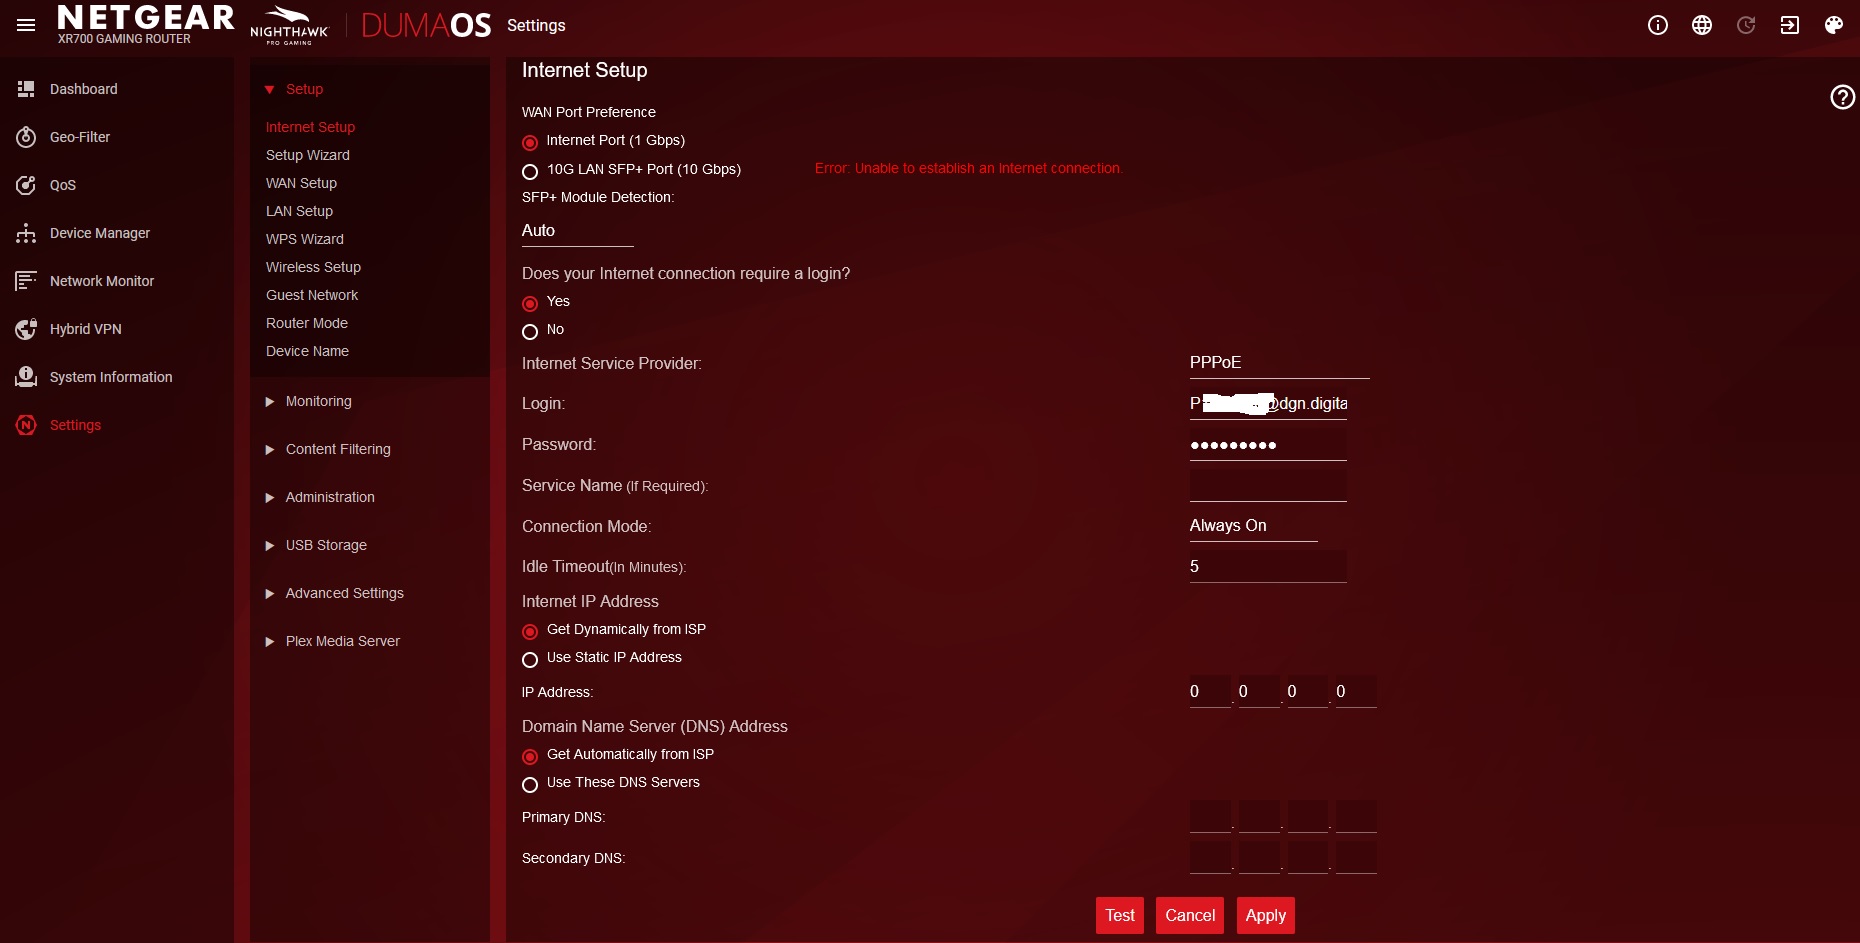This screenshot has width=1860, height=943.
Task: Open Device Name submenu item
Action: [307, 351]
